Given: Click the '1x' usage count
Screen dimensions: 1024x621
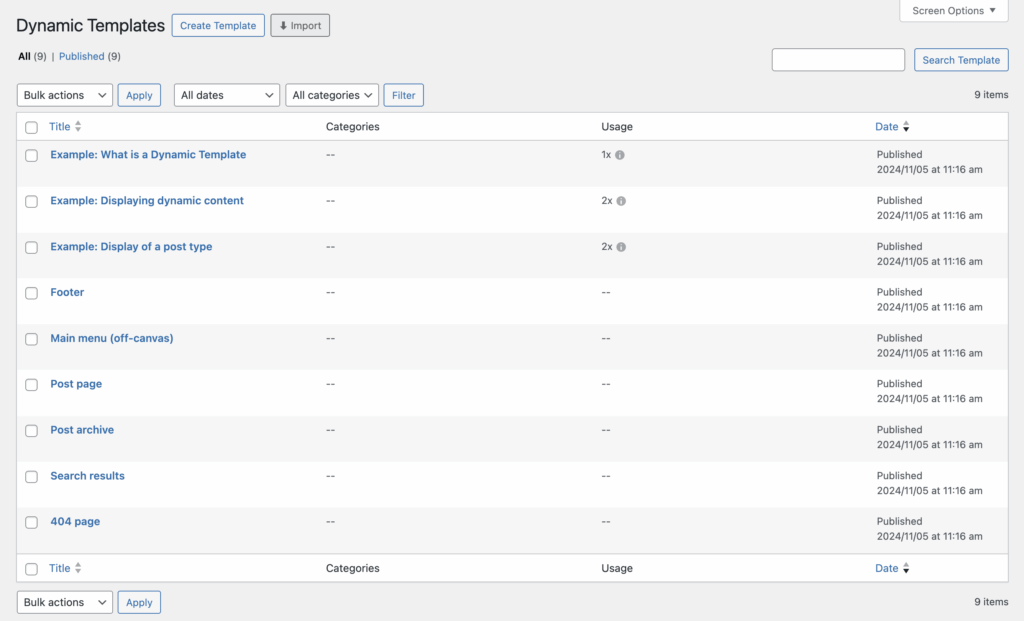Looking at the screenshot, I should pyautogui.click(x=606, y=155).
